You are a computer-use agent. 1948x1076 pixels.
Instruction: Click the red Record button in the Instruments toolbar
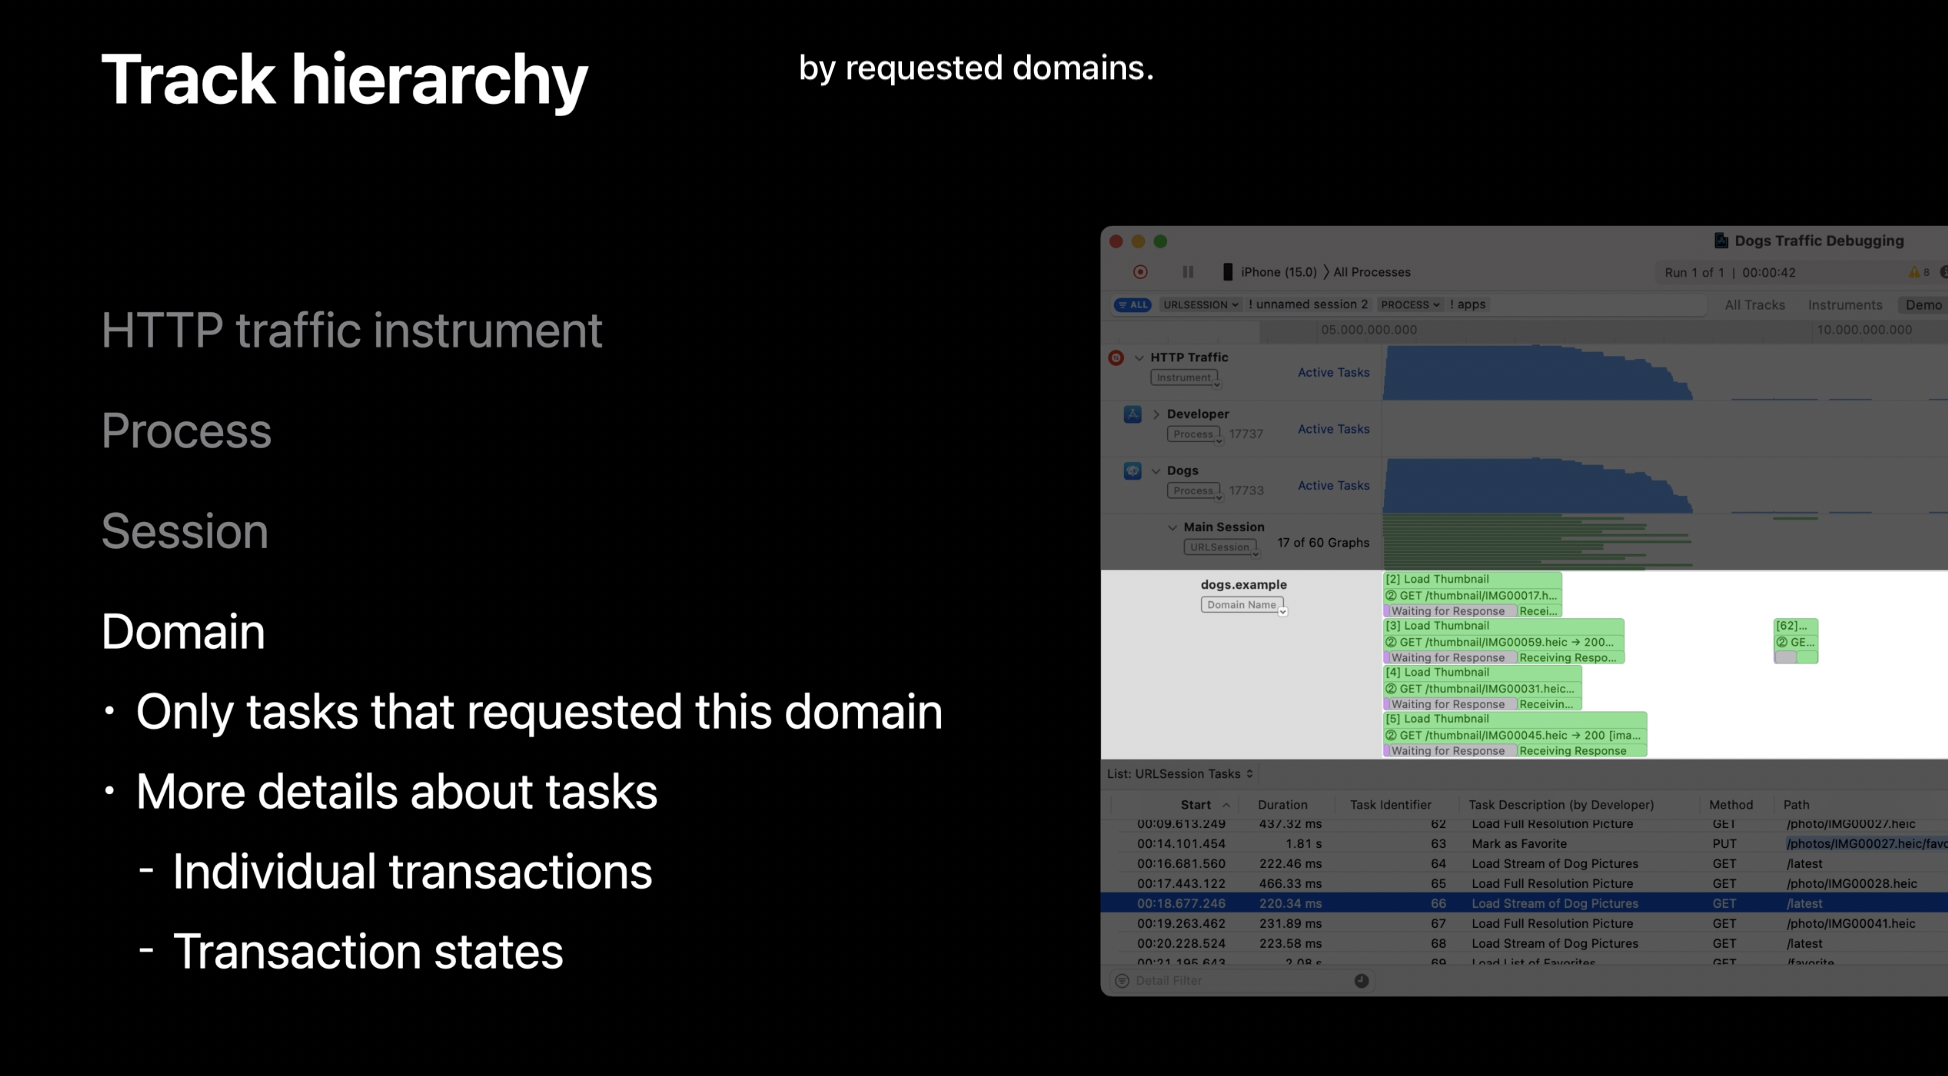click(x=1140, y=272)
